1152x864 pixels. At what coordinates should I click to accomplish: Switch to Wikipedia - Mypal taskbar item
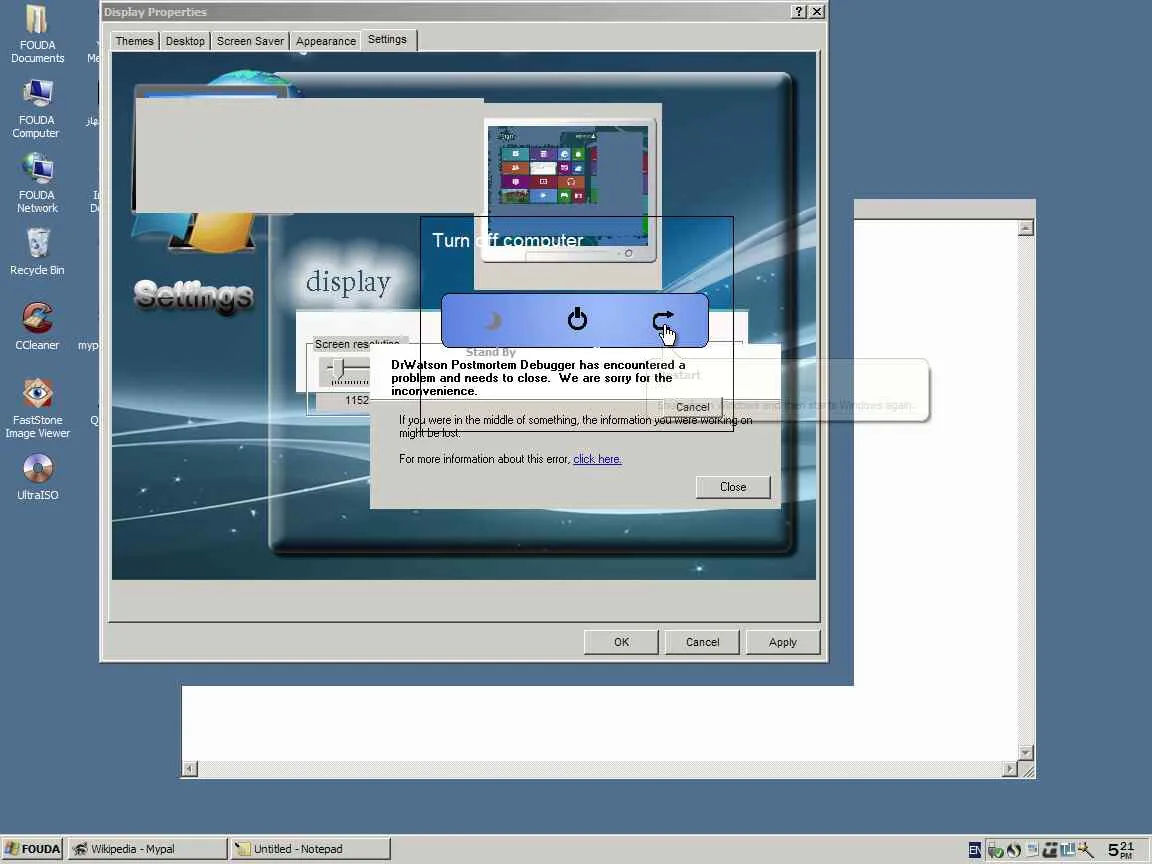point(147,849)
